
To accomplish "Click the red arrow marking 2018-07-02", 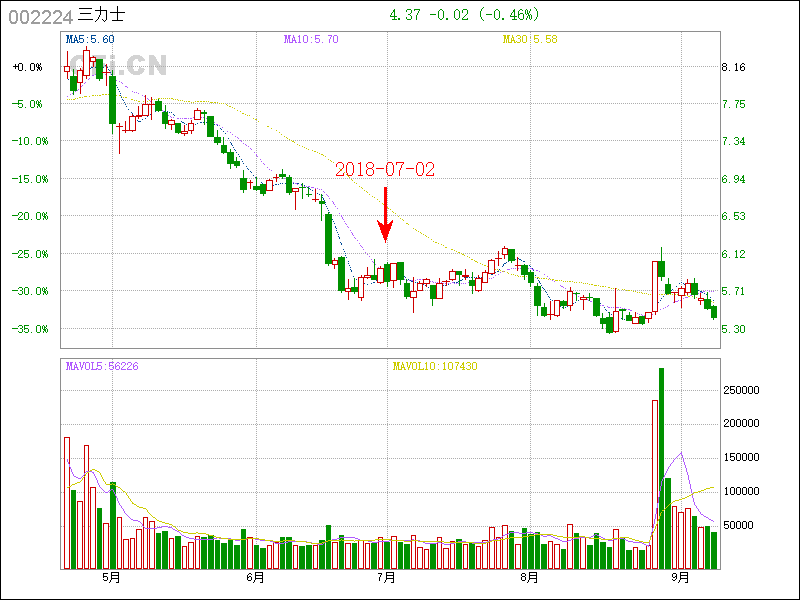I will click(x=385, y=214).
